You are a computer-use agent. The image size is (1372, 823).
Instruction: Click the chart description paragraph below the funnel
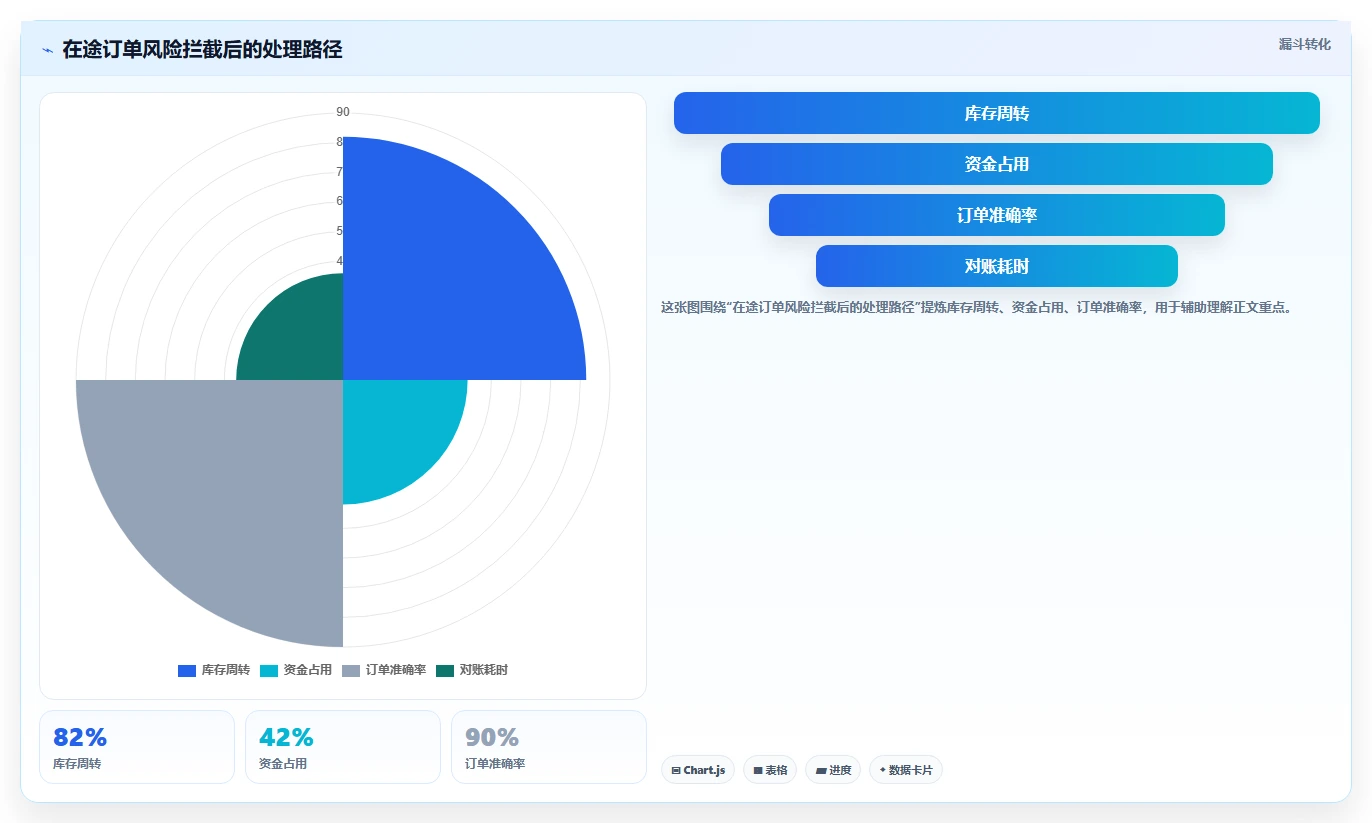(978, 307)
